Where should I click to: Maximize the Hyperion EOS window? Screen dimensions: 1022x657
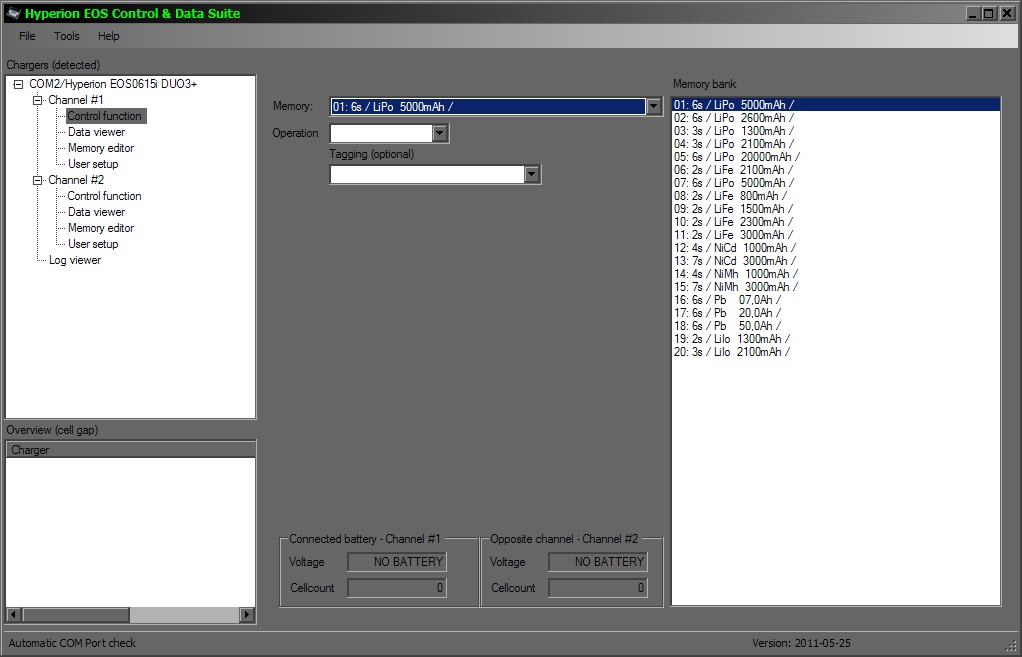pyautogui.click(x=989, y=13)
